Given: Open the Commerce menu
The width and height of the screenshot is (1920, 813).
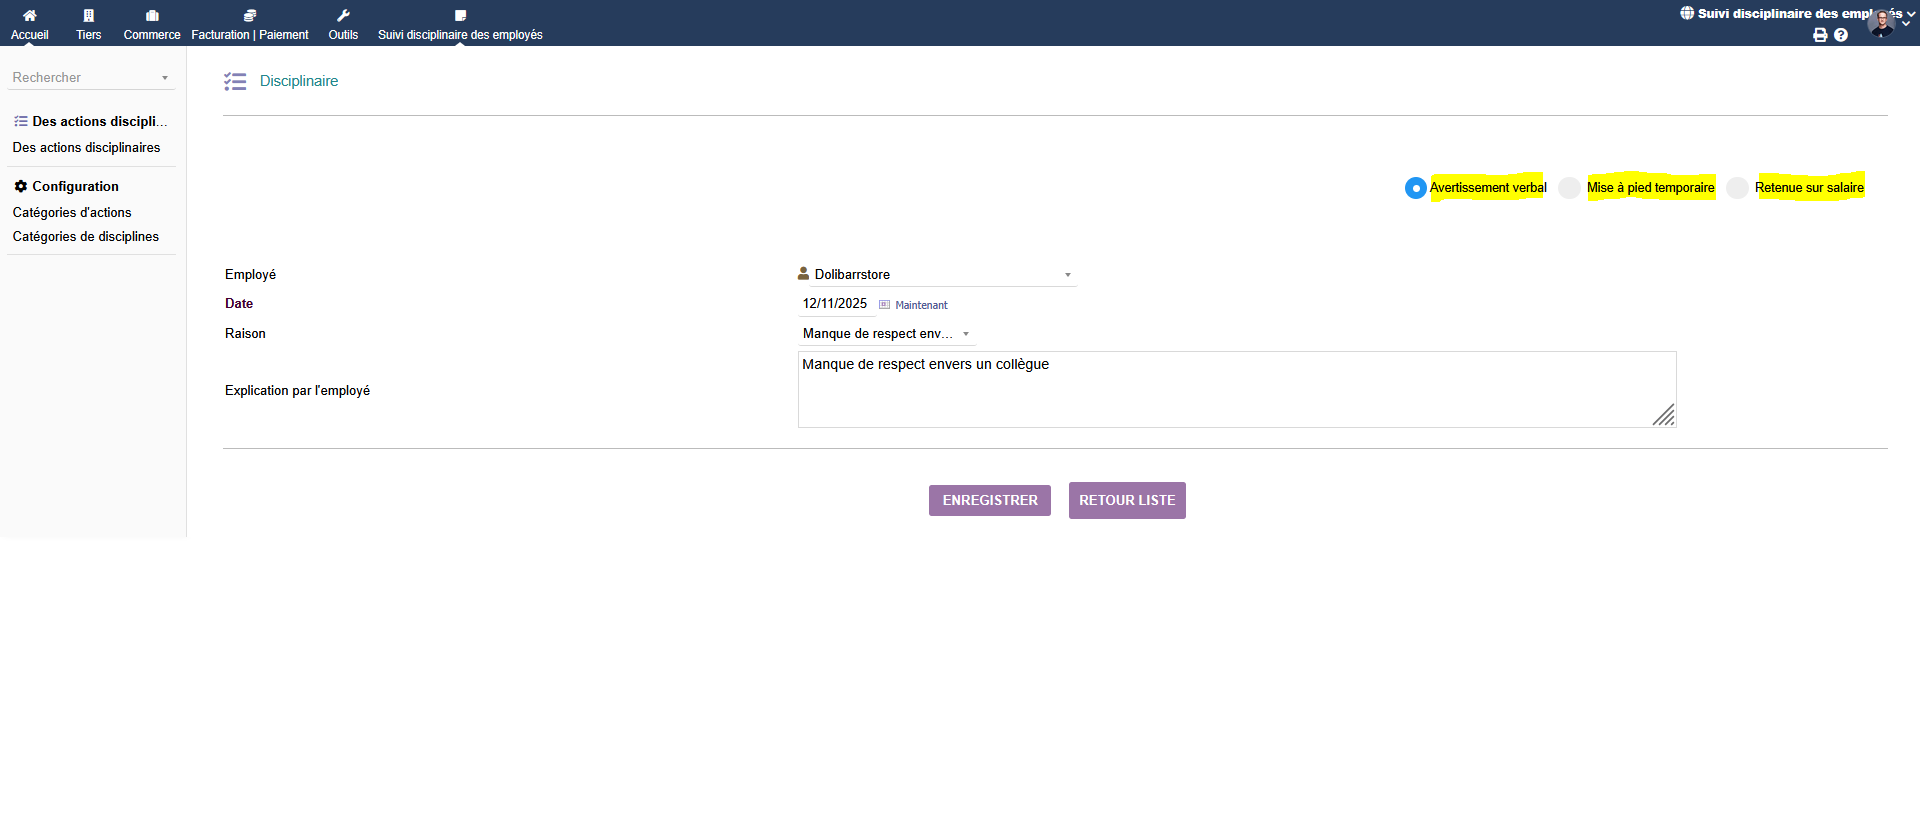Looking at the screenshot, I should 152,24.
